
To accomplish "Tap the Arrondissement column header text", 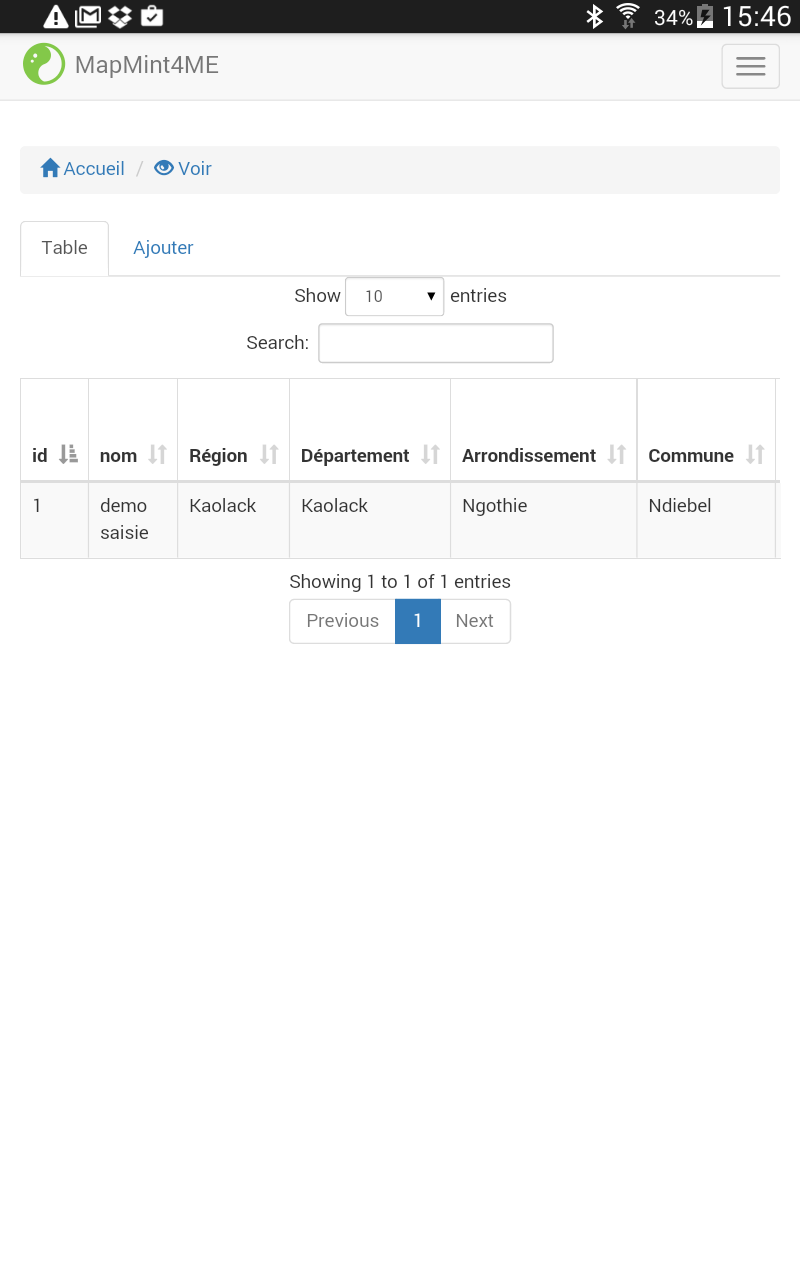I will click(x=529, y=456).
